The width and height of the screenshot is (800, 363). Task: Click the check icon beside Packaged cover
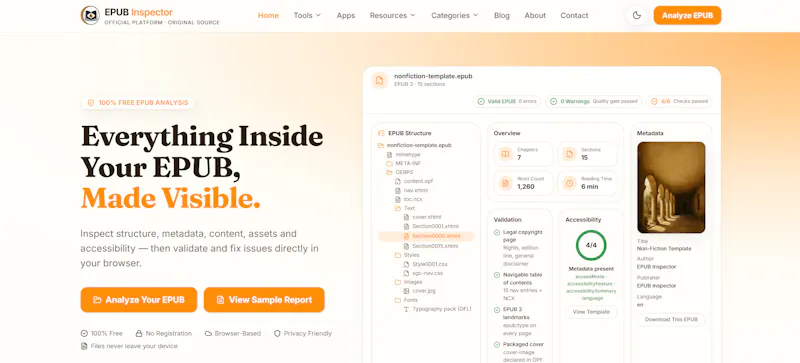(497, 345)
